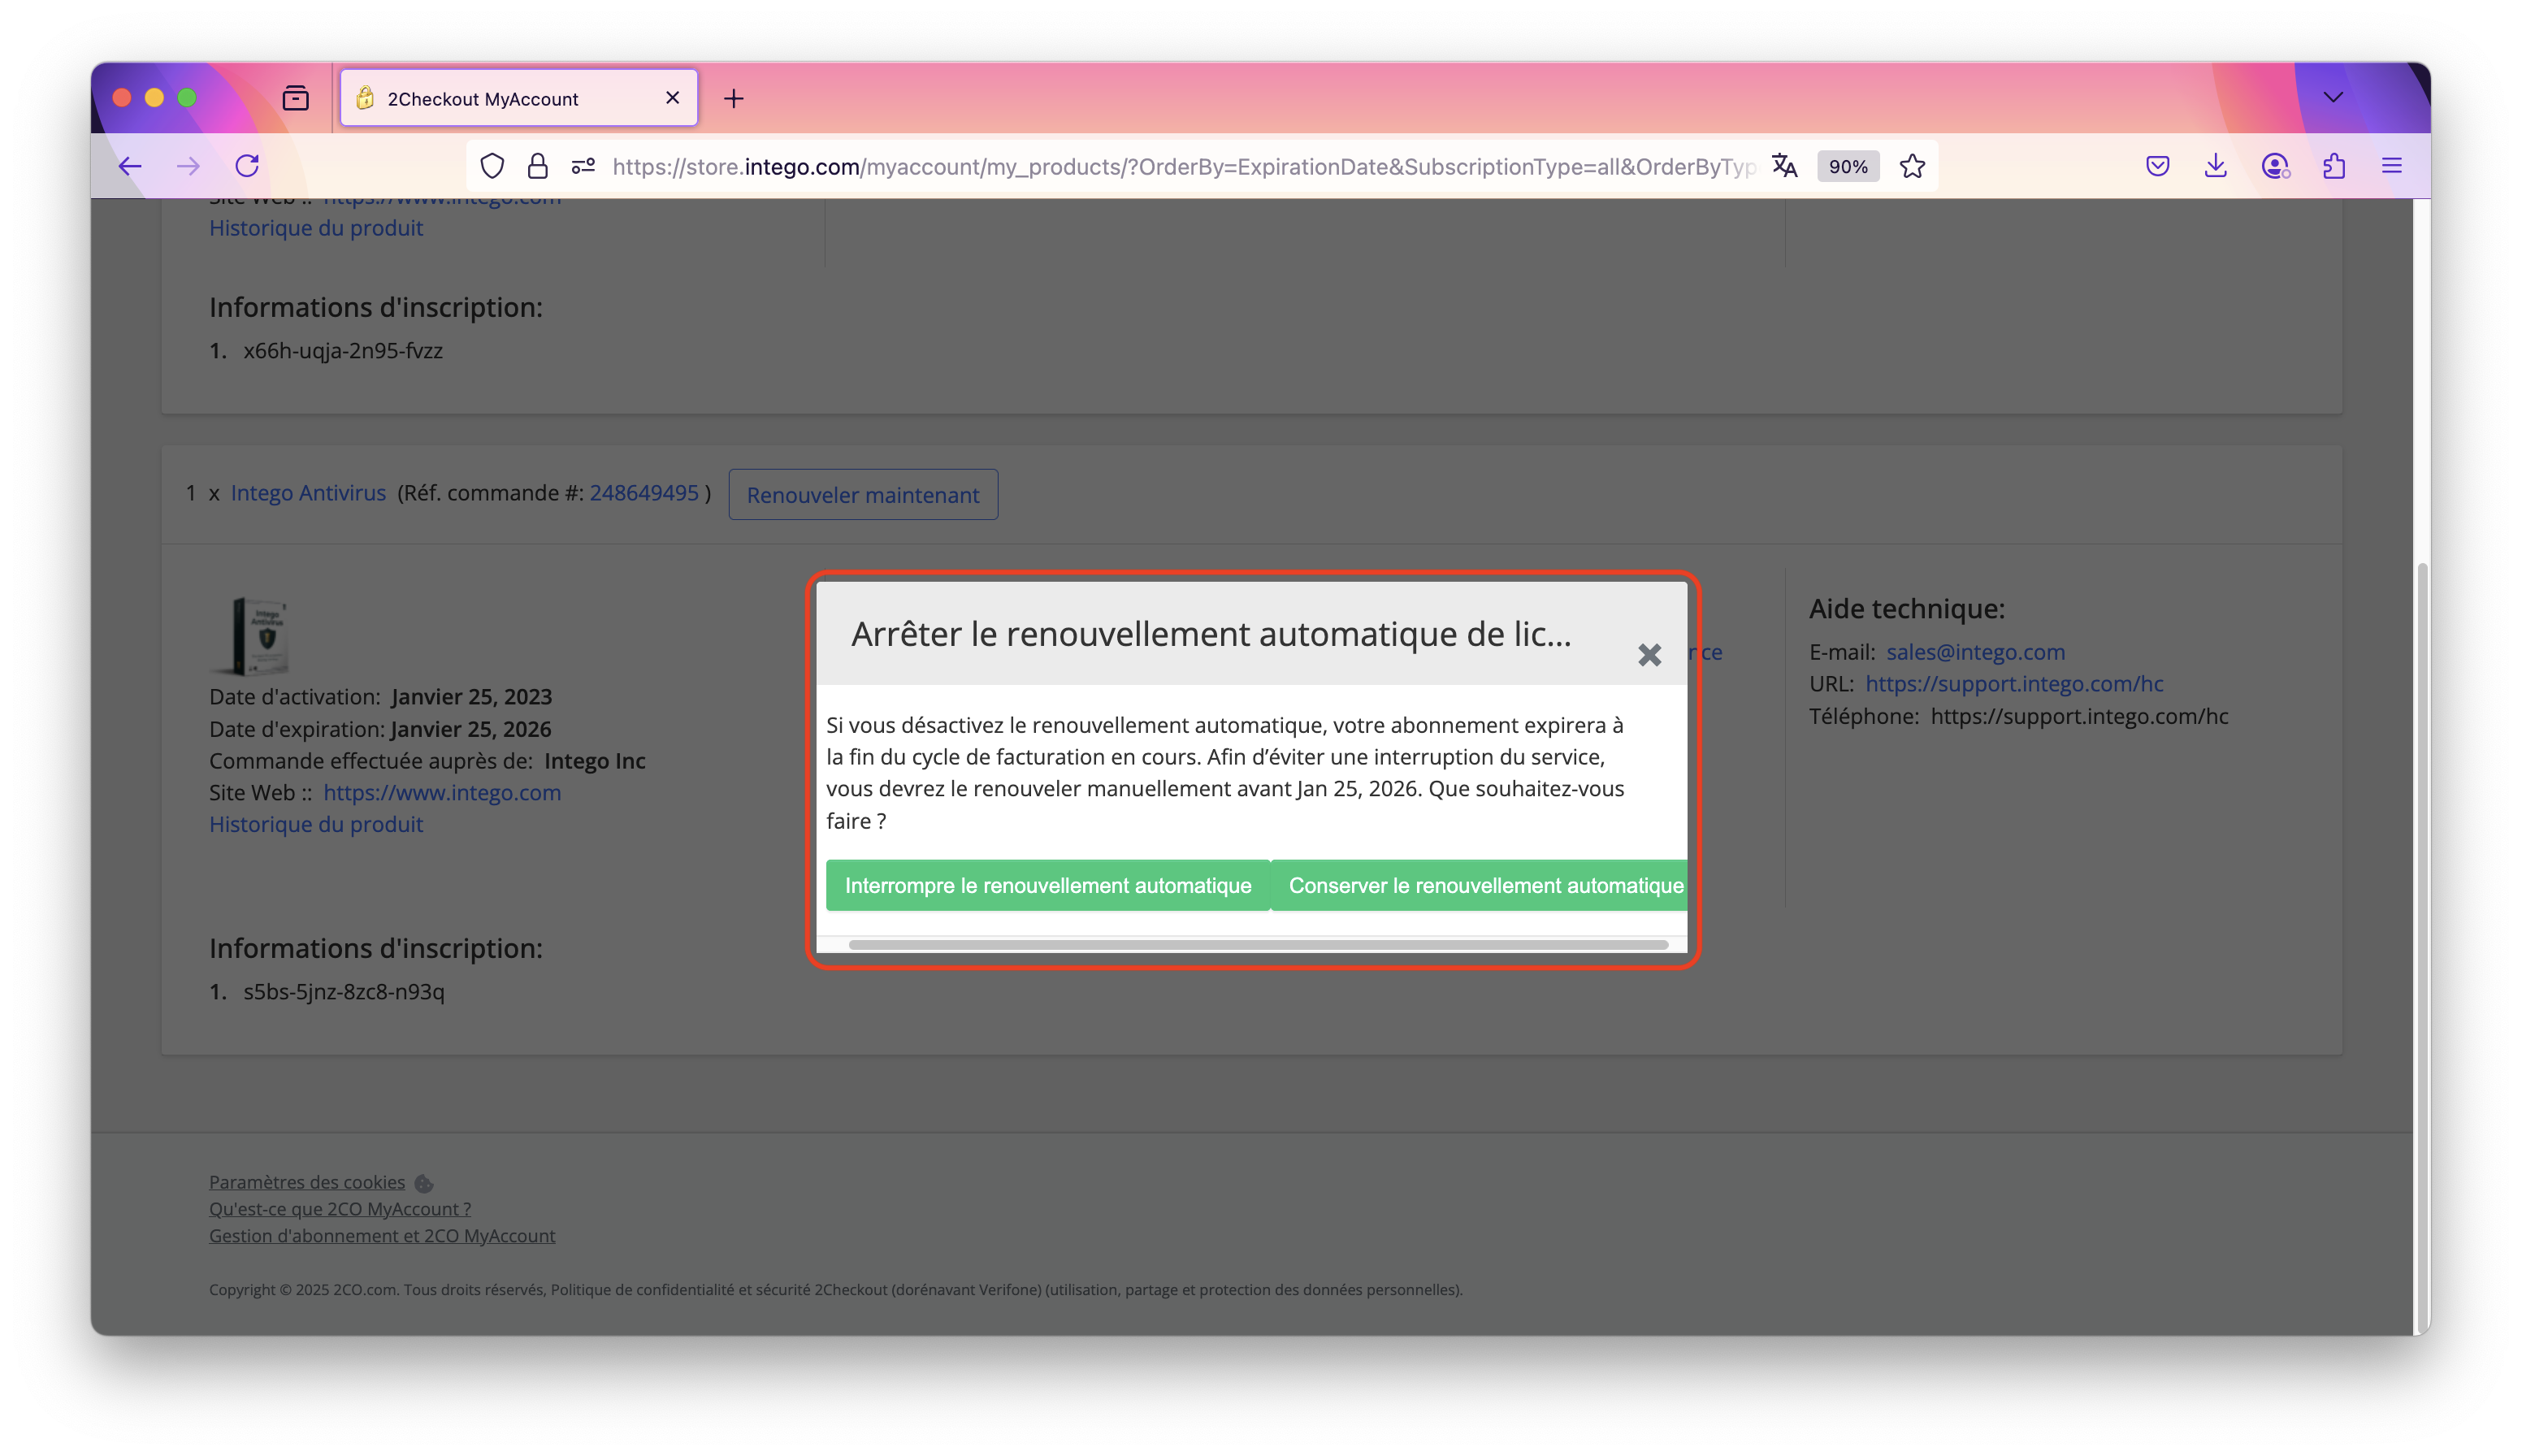This screenshot has height=1456, width=2522.
Task: Click the macOS yellow minimize button
Action: point(154,97)
